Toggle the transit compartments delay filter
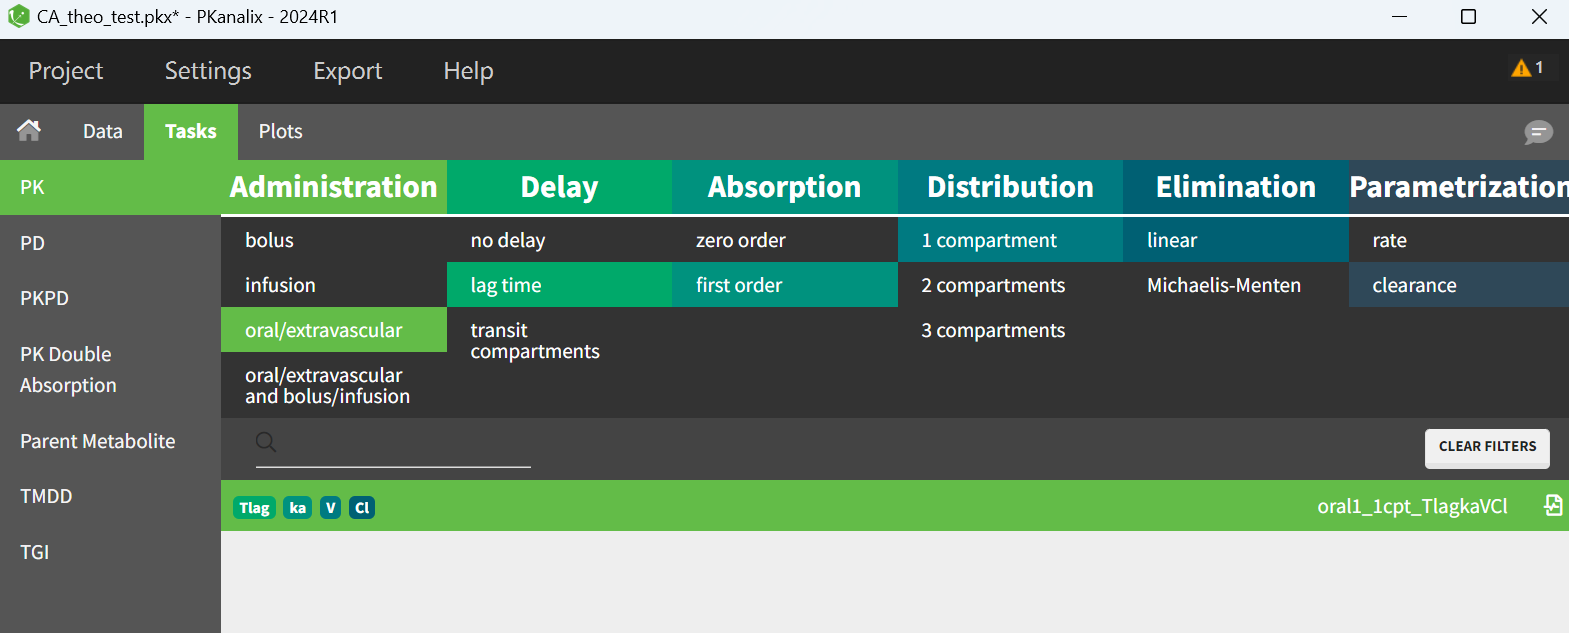 (x=535, y=341)
